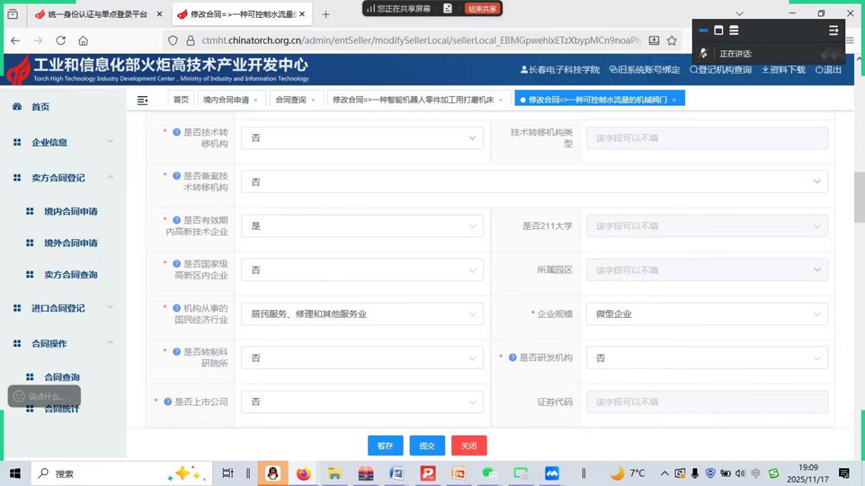
Task: Click help icon beside 是否研发机构
Action: point(512,358)
